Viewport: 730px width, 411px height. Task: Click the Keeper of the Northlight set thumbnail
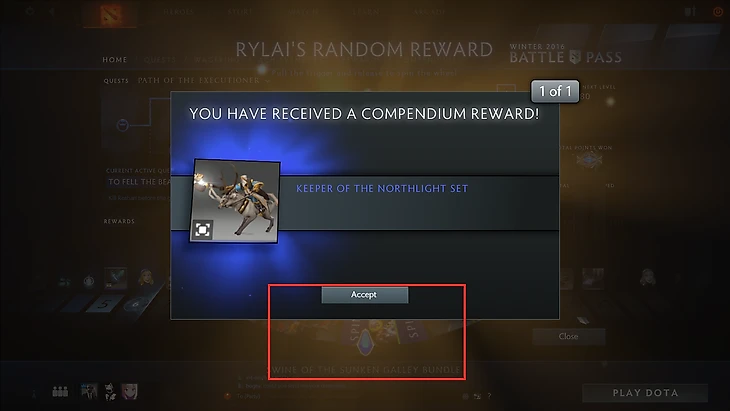click(235, 201)
